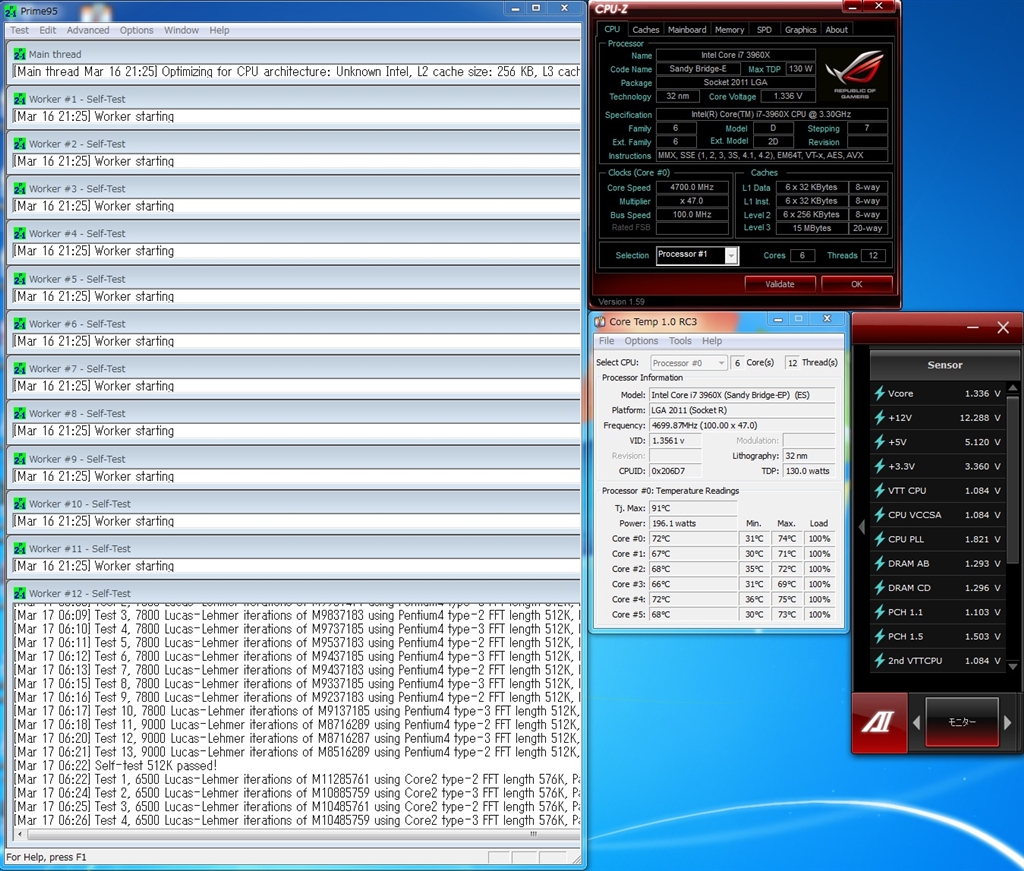
Task: Open the Processor #1 selection dropdown in CPU-Z
Action: point(731,256)
